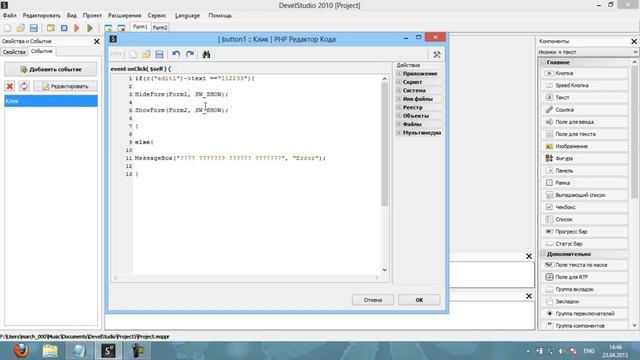Click the New project icon in main toolbar
This screenshot has width=640, height=360.
7,28
